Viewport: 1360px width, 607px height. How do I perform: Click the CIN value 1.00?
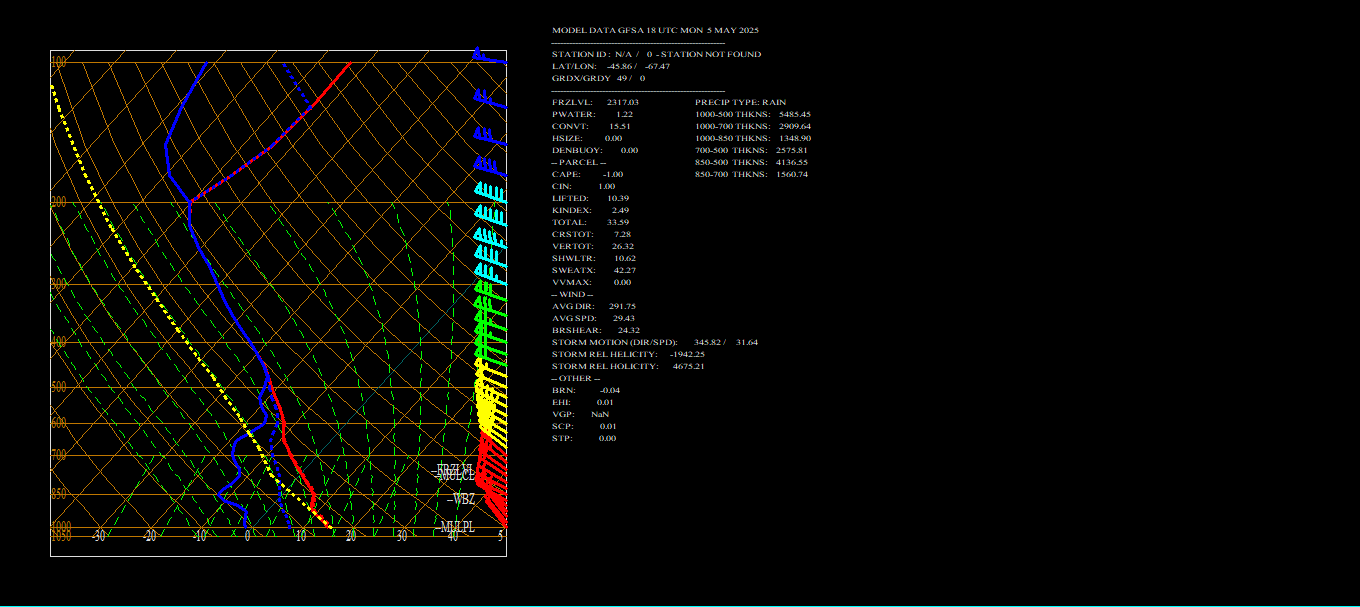click(606, 186)
